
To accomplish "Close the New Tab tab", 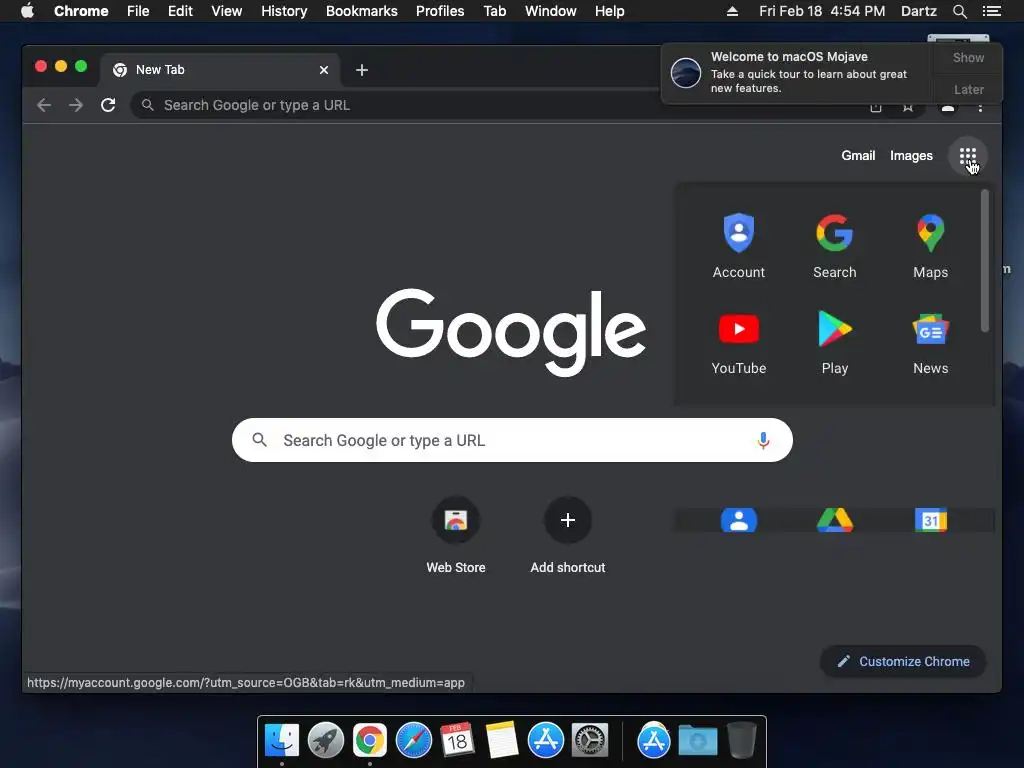I will [323, 70].
